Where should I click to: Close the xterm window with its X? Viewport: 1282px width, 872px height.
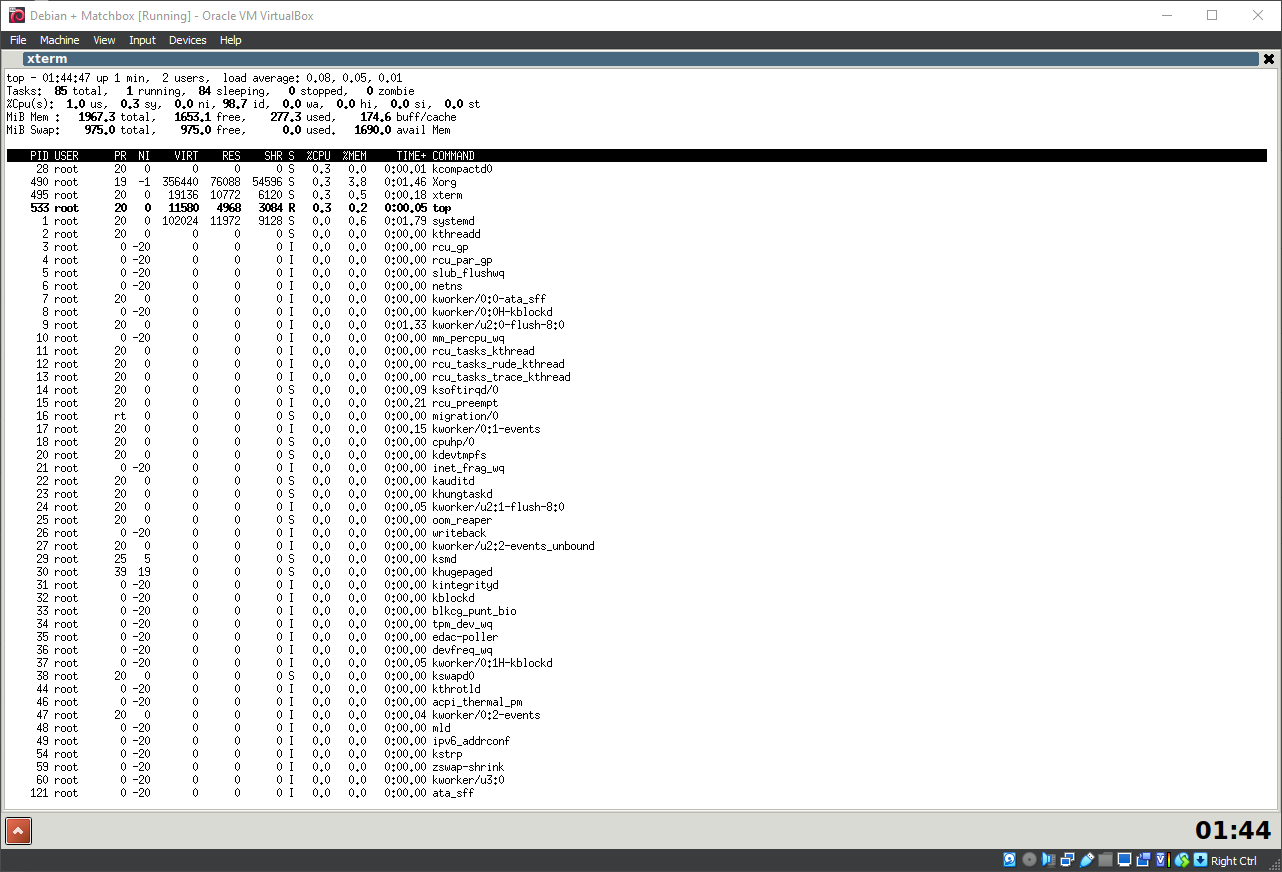1268,58
